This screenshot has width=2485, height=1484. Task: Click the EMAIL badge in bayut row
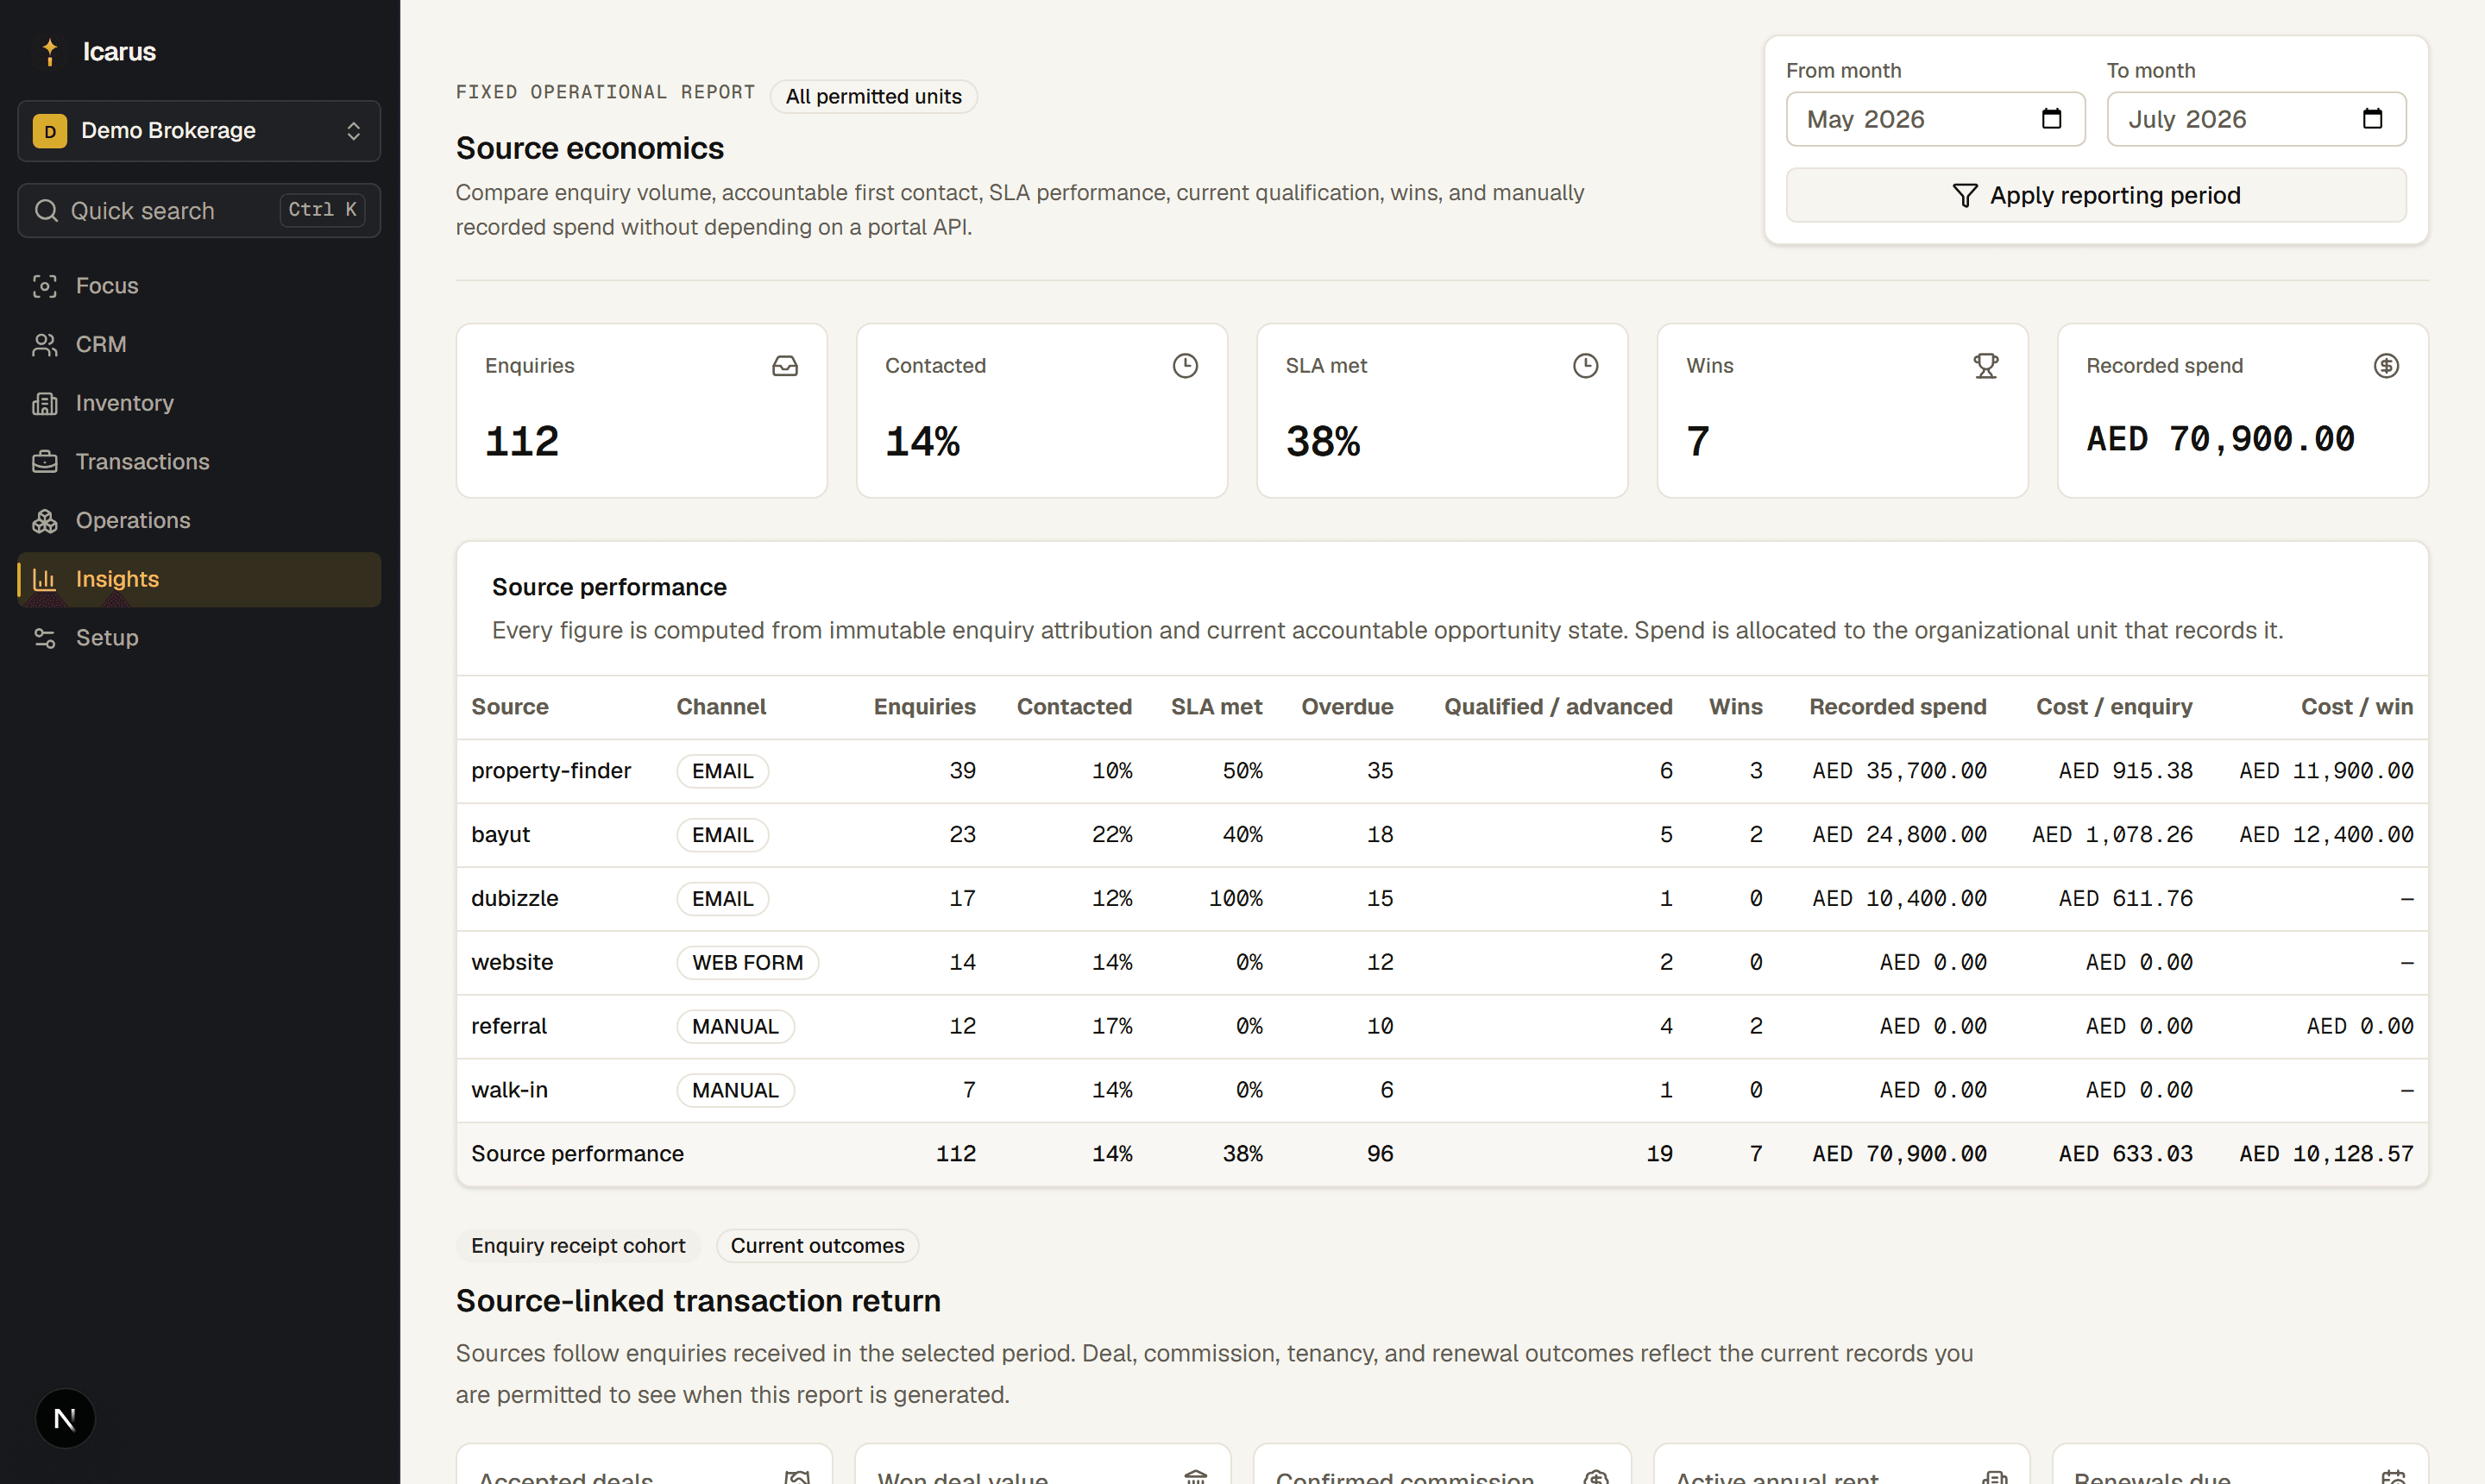tap(722, 835)
